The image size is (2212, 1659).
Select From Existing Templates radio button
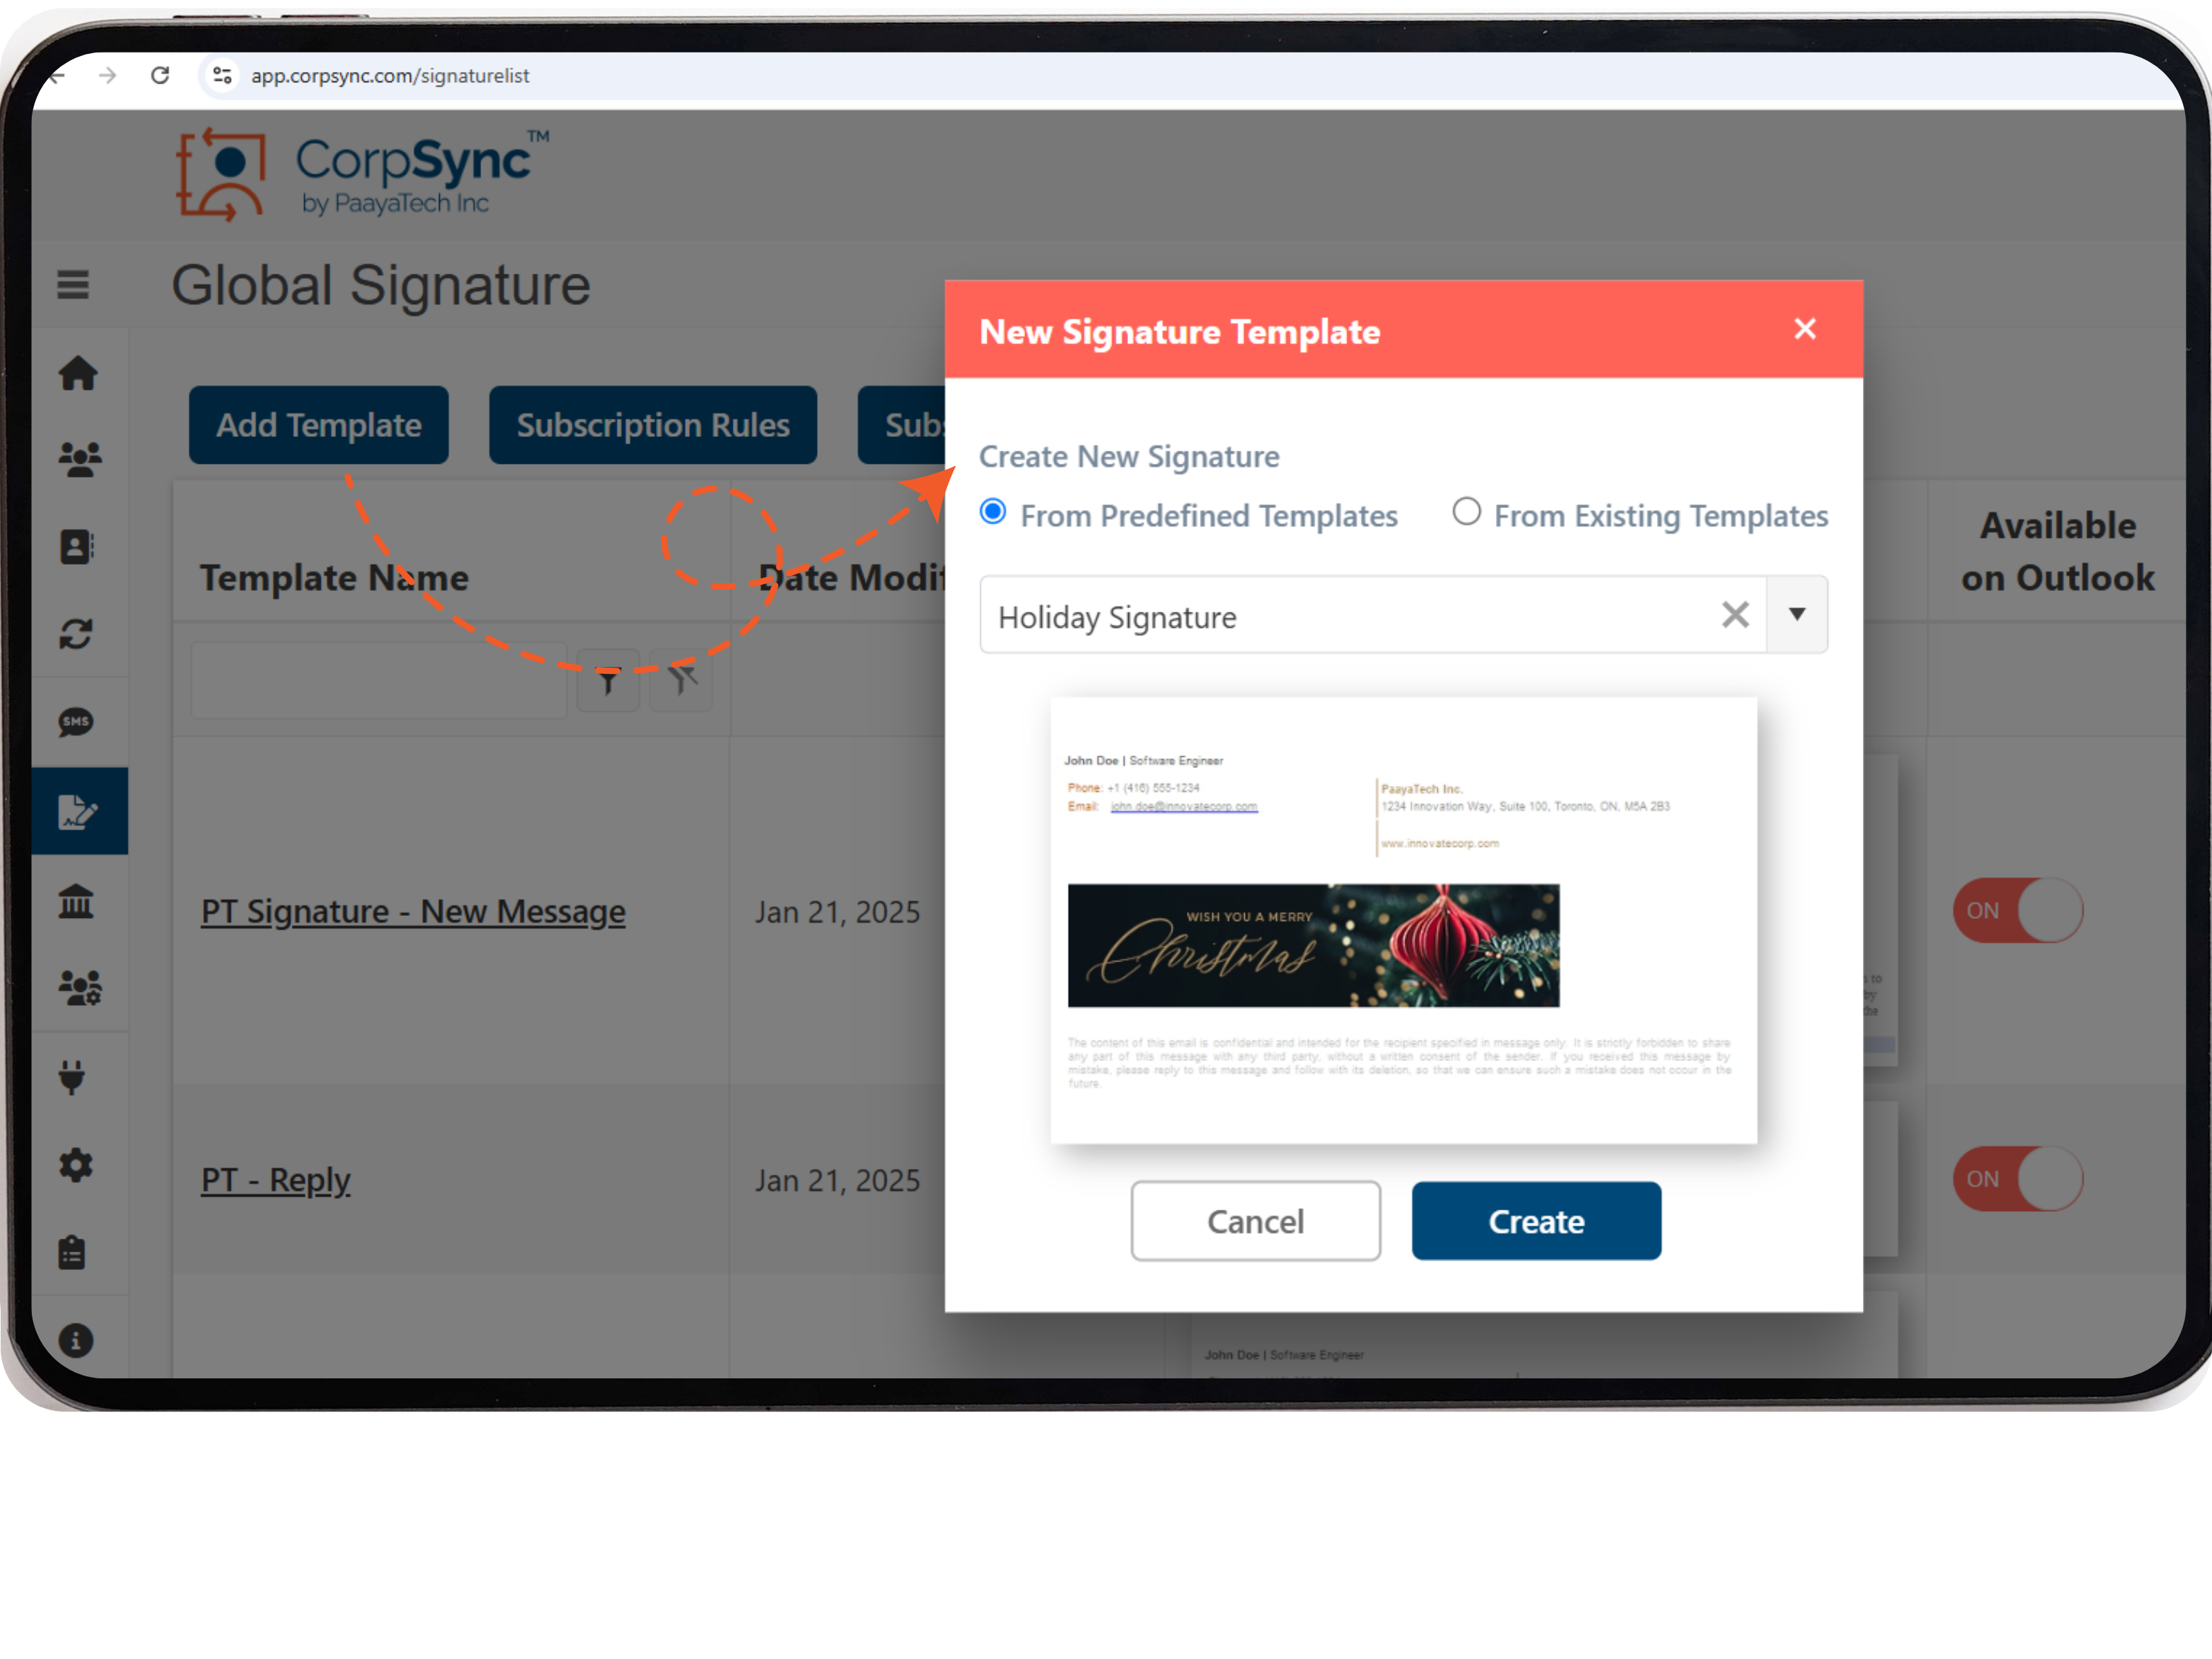(x=1465, y=514)
